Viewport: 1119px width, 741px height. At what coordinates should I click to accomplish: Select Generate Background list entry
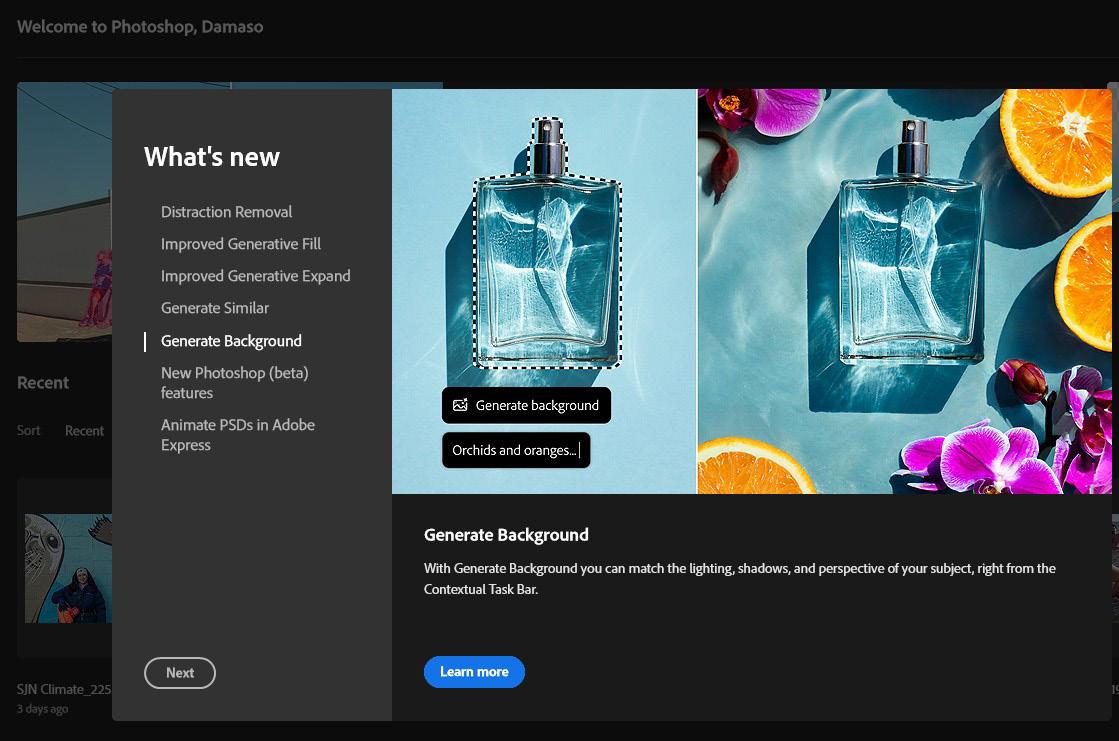tap(231, 341)
